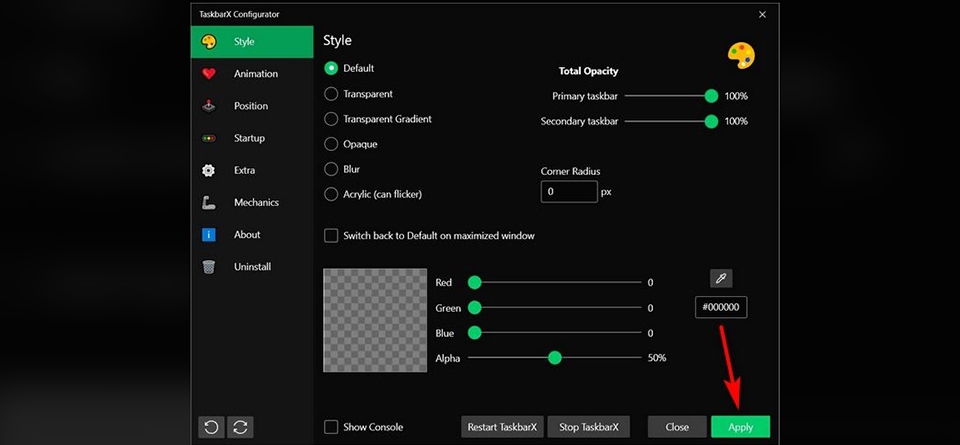The height and width of the screenshot is (445, 960).
Task: Tick the Show Console checkbox
Action: click(331, 427)
